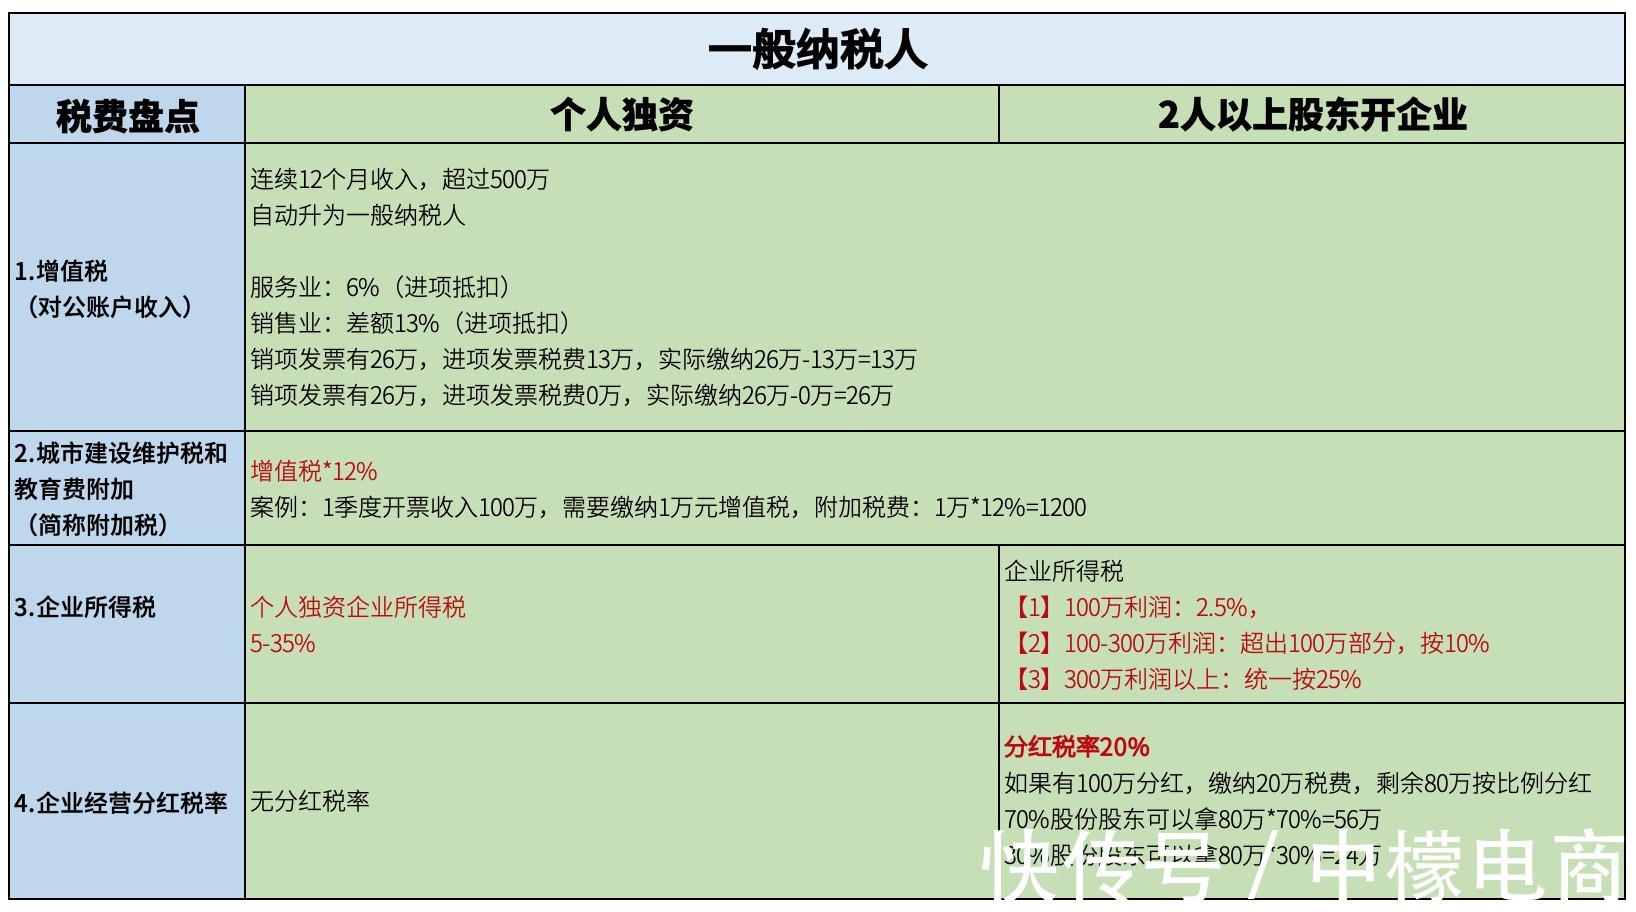Click the line ending 26万-13万=13万
Viewport: 1636px width, 912px height.
pyautogui.click(x=583, y=359)
